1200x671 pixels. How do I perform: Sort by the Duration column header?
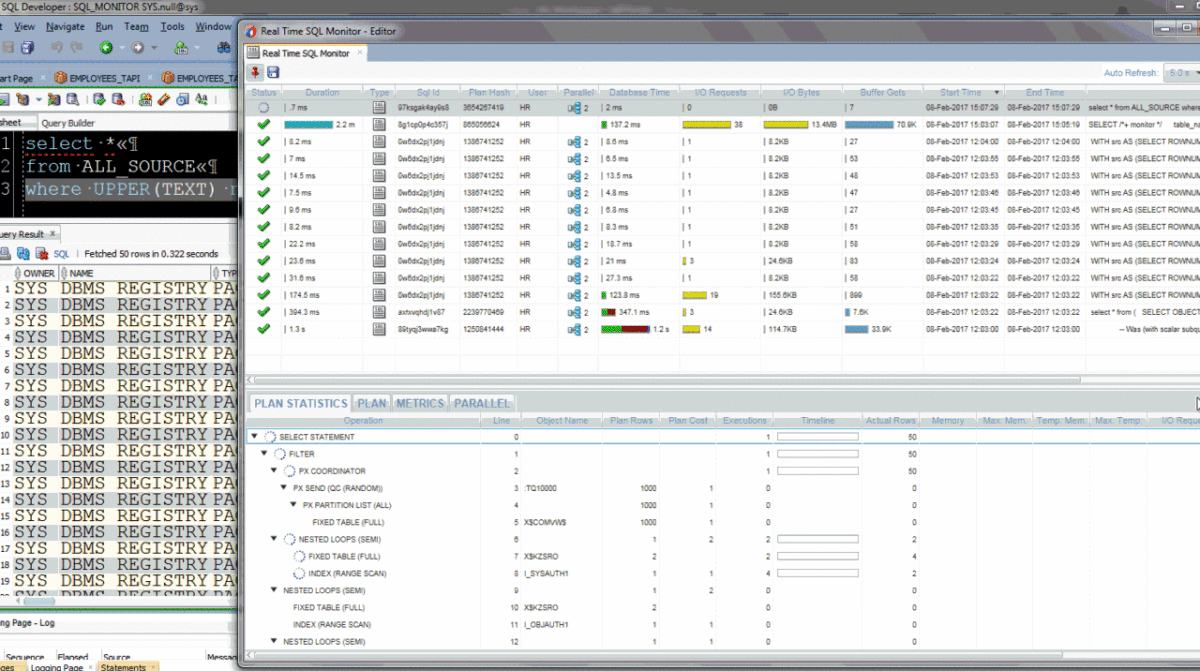point(322,93)
